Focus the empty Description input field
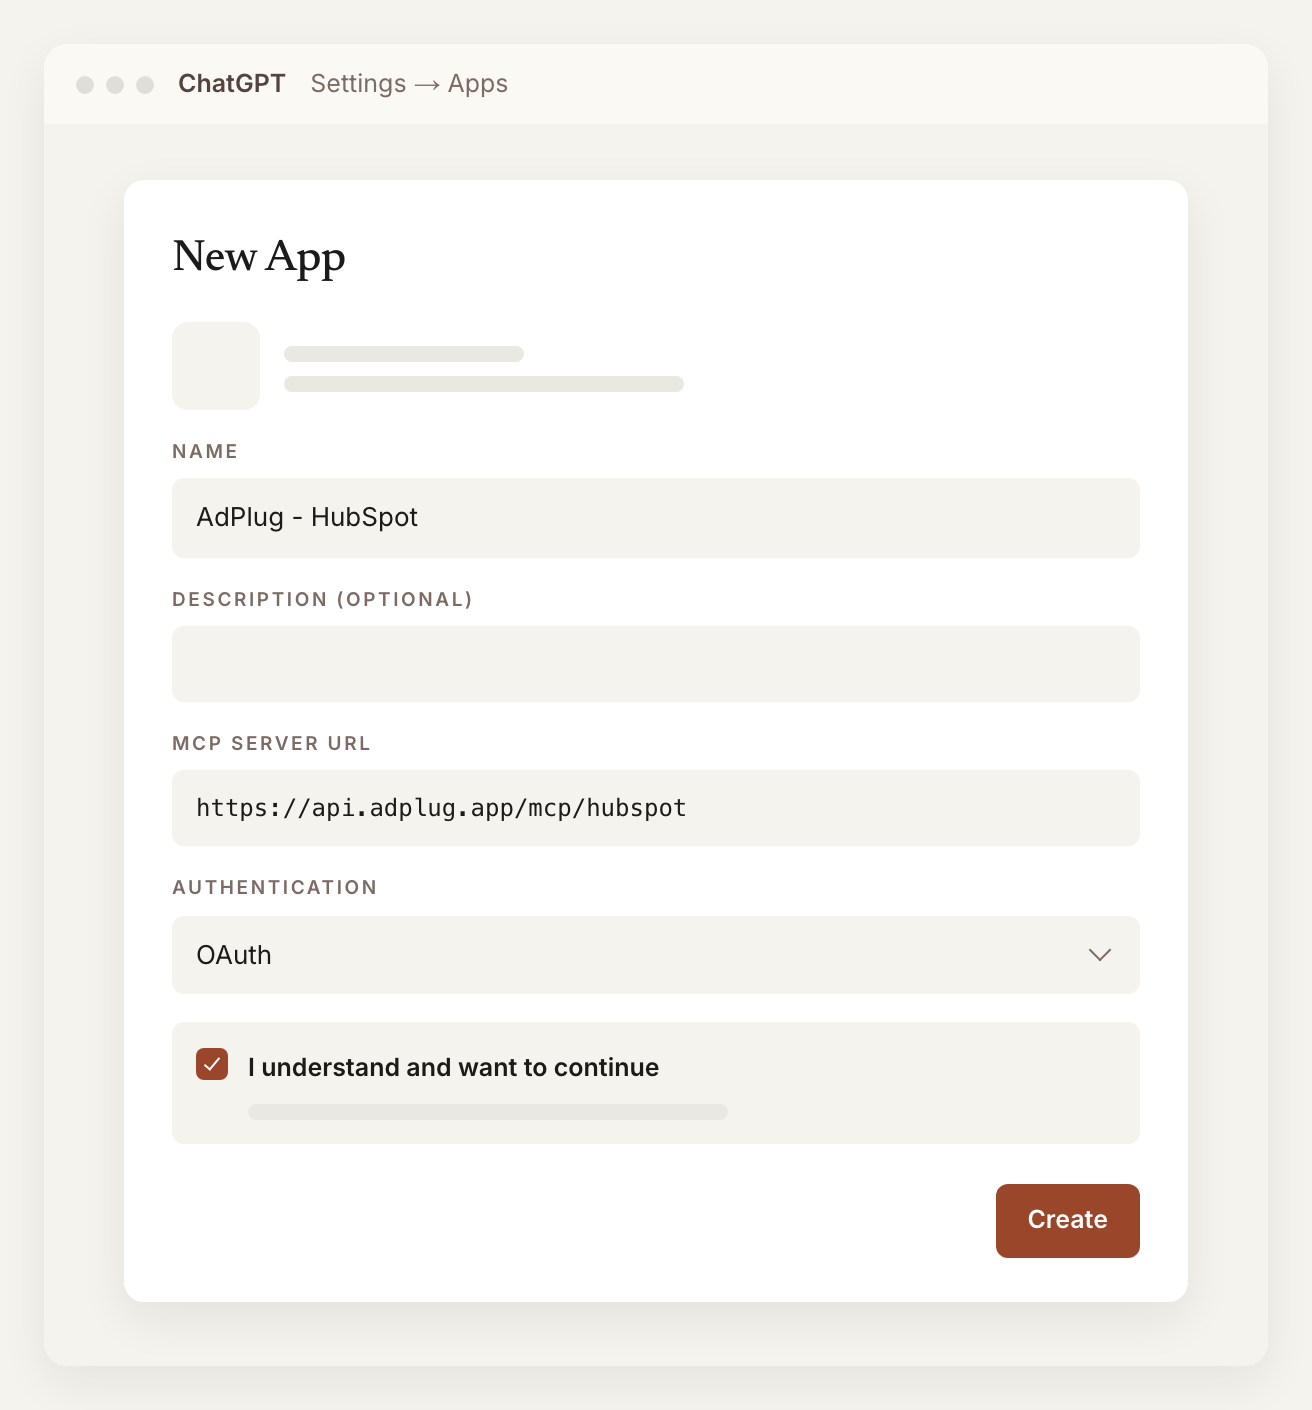This screenshot has width=1312, height=1410. pos(656,664)
